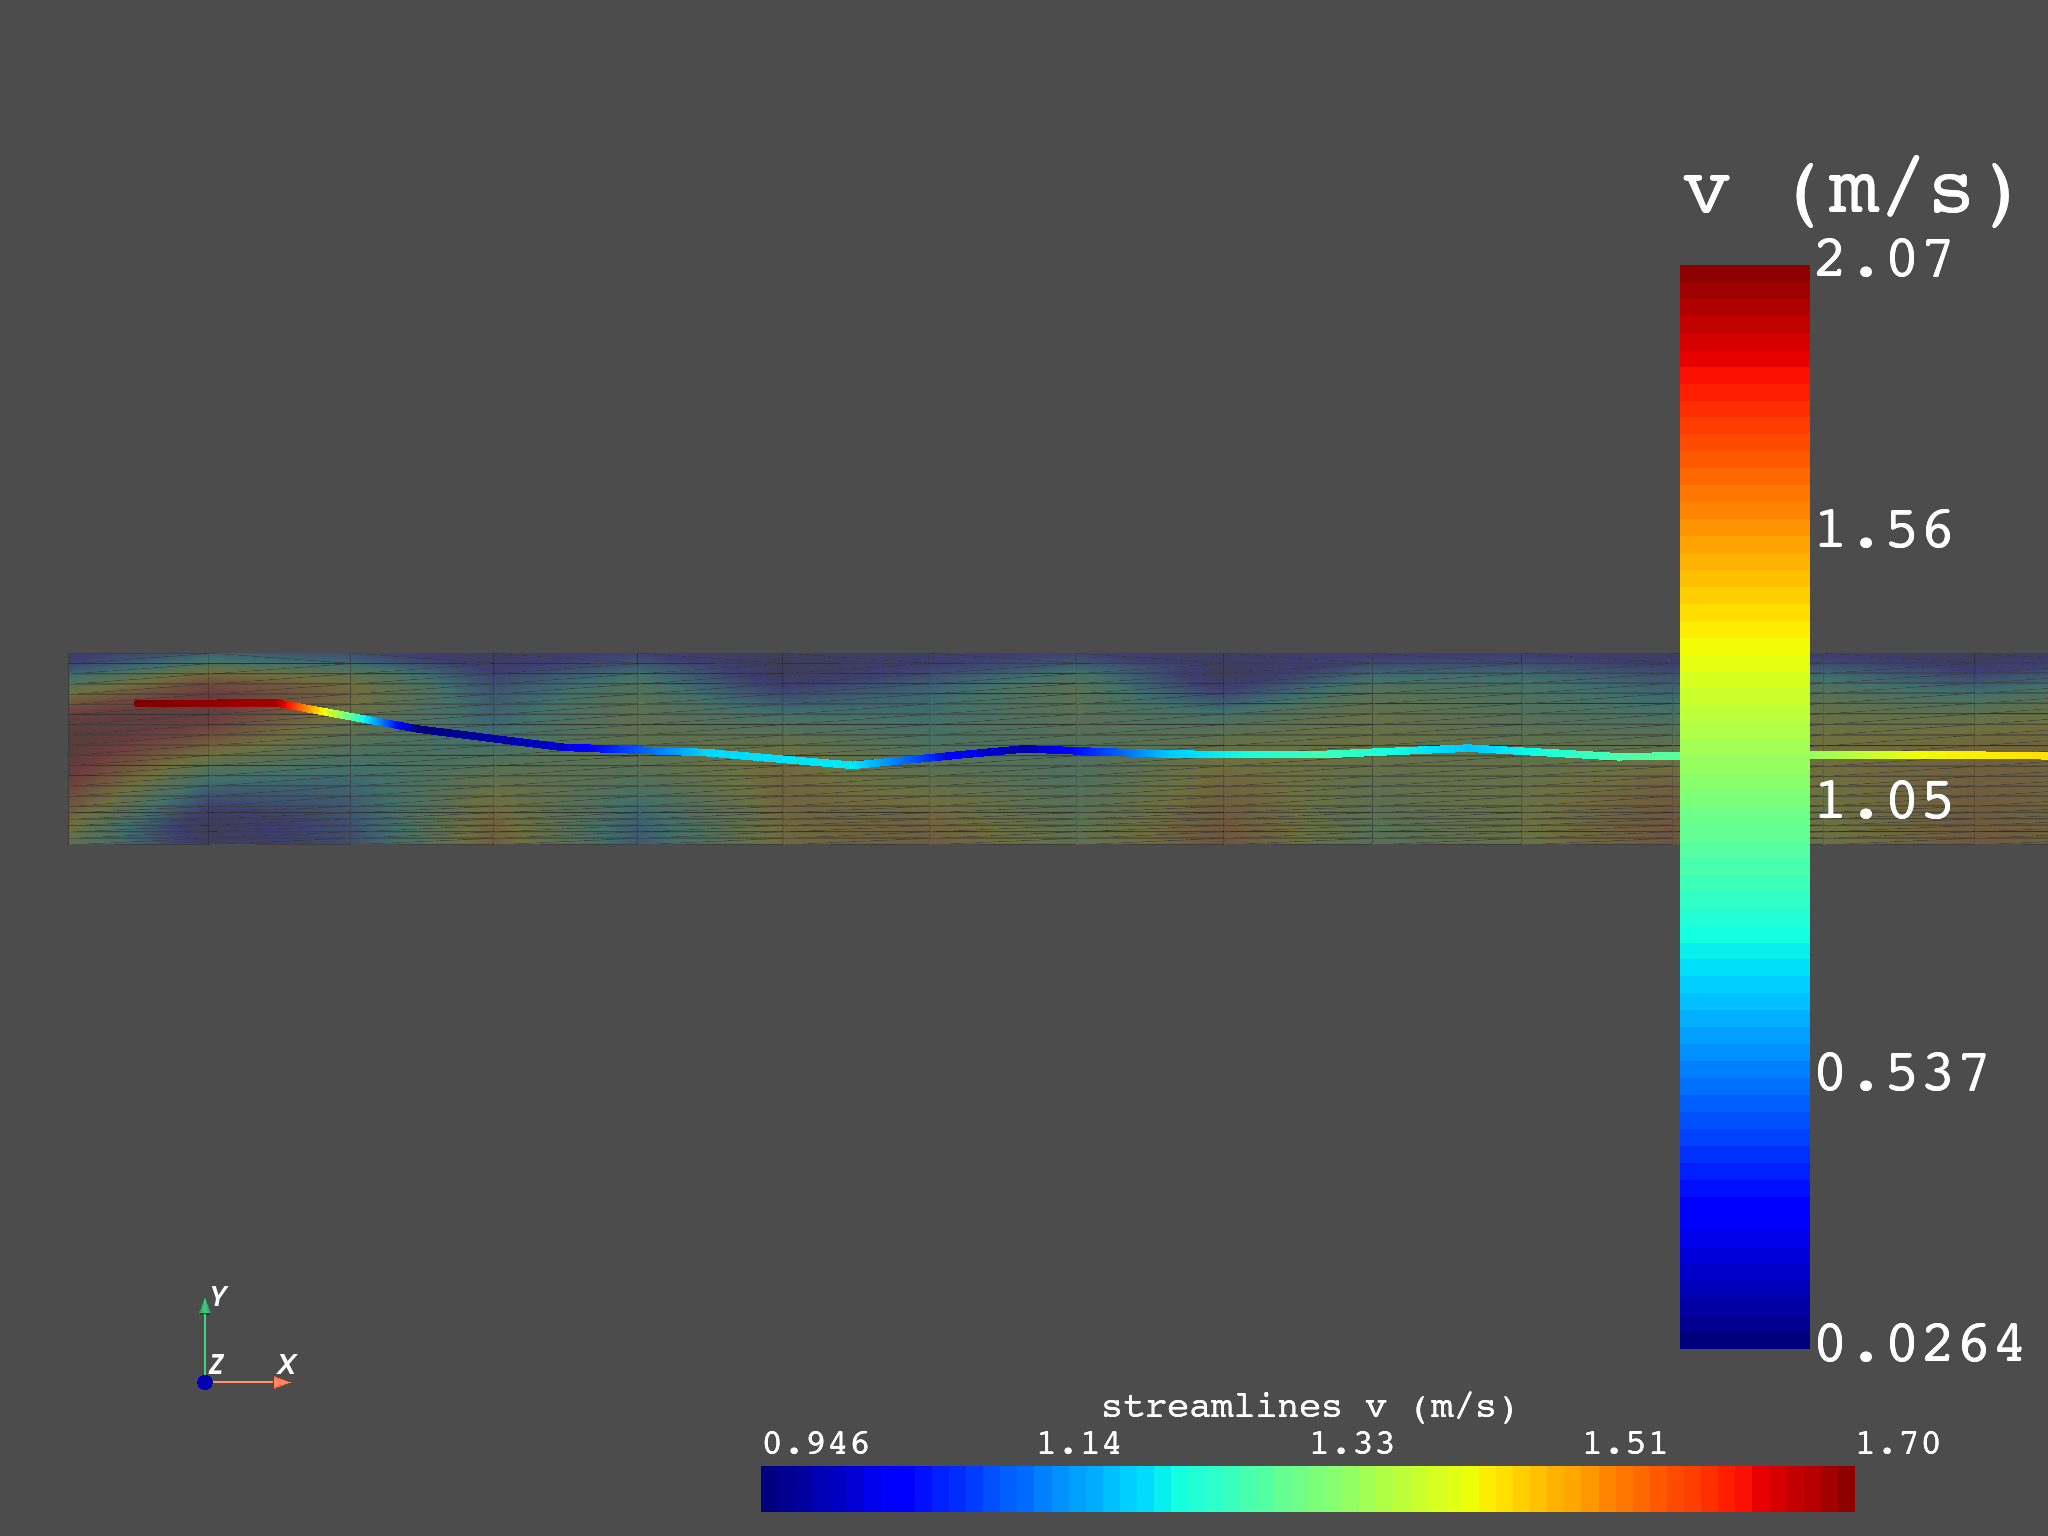The image size is (2048, 1536).
Task: Click the '1.51' streamline scale label
Action: tap(1625, 1443)
